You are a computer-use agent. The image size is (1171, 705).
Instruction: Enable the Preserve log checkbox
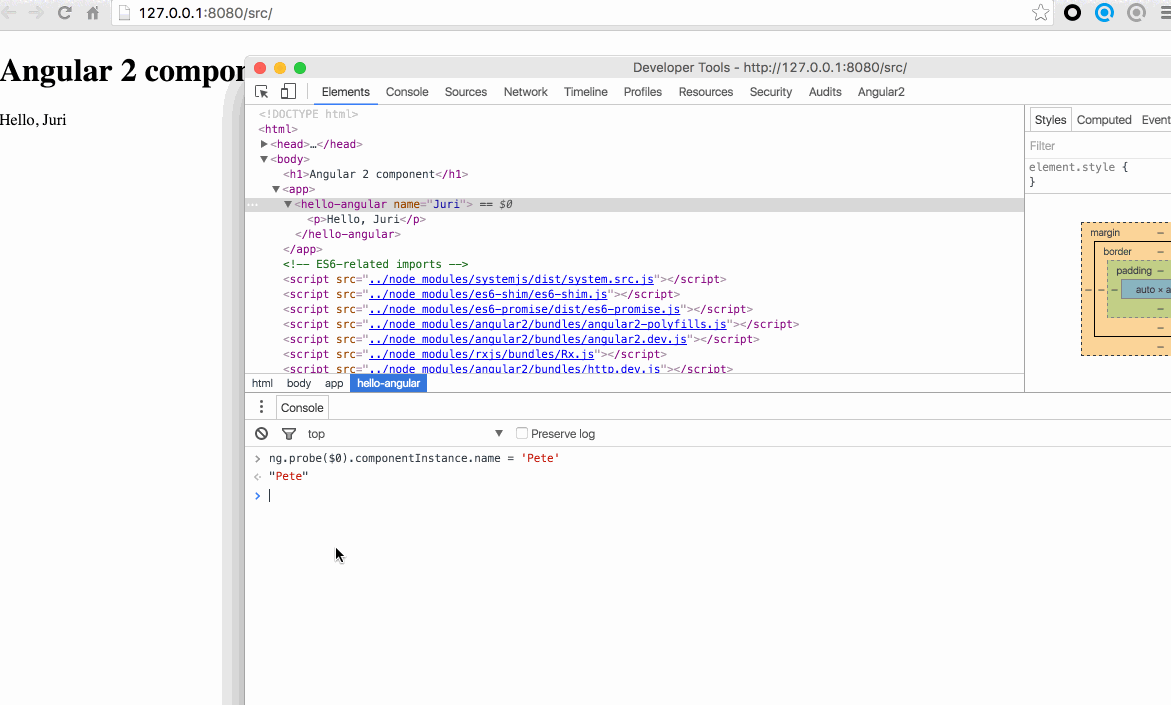(x=522, y=434)
